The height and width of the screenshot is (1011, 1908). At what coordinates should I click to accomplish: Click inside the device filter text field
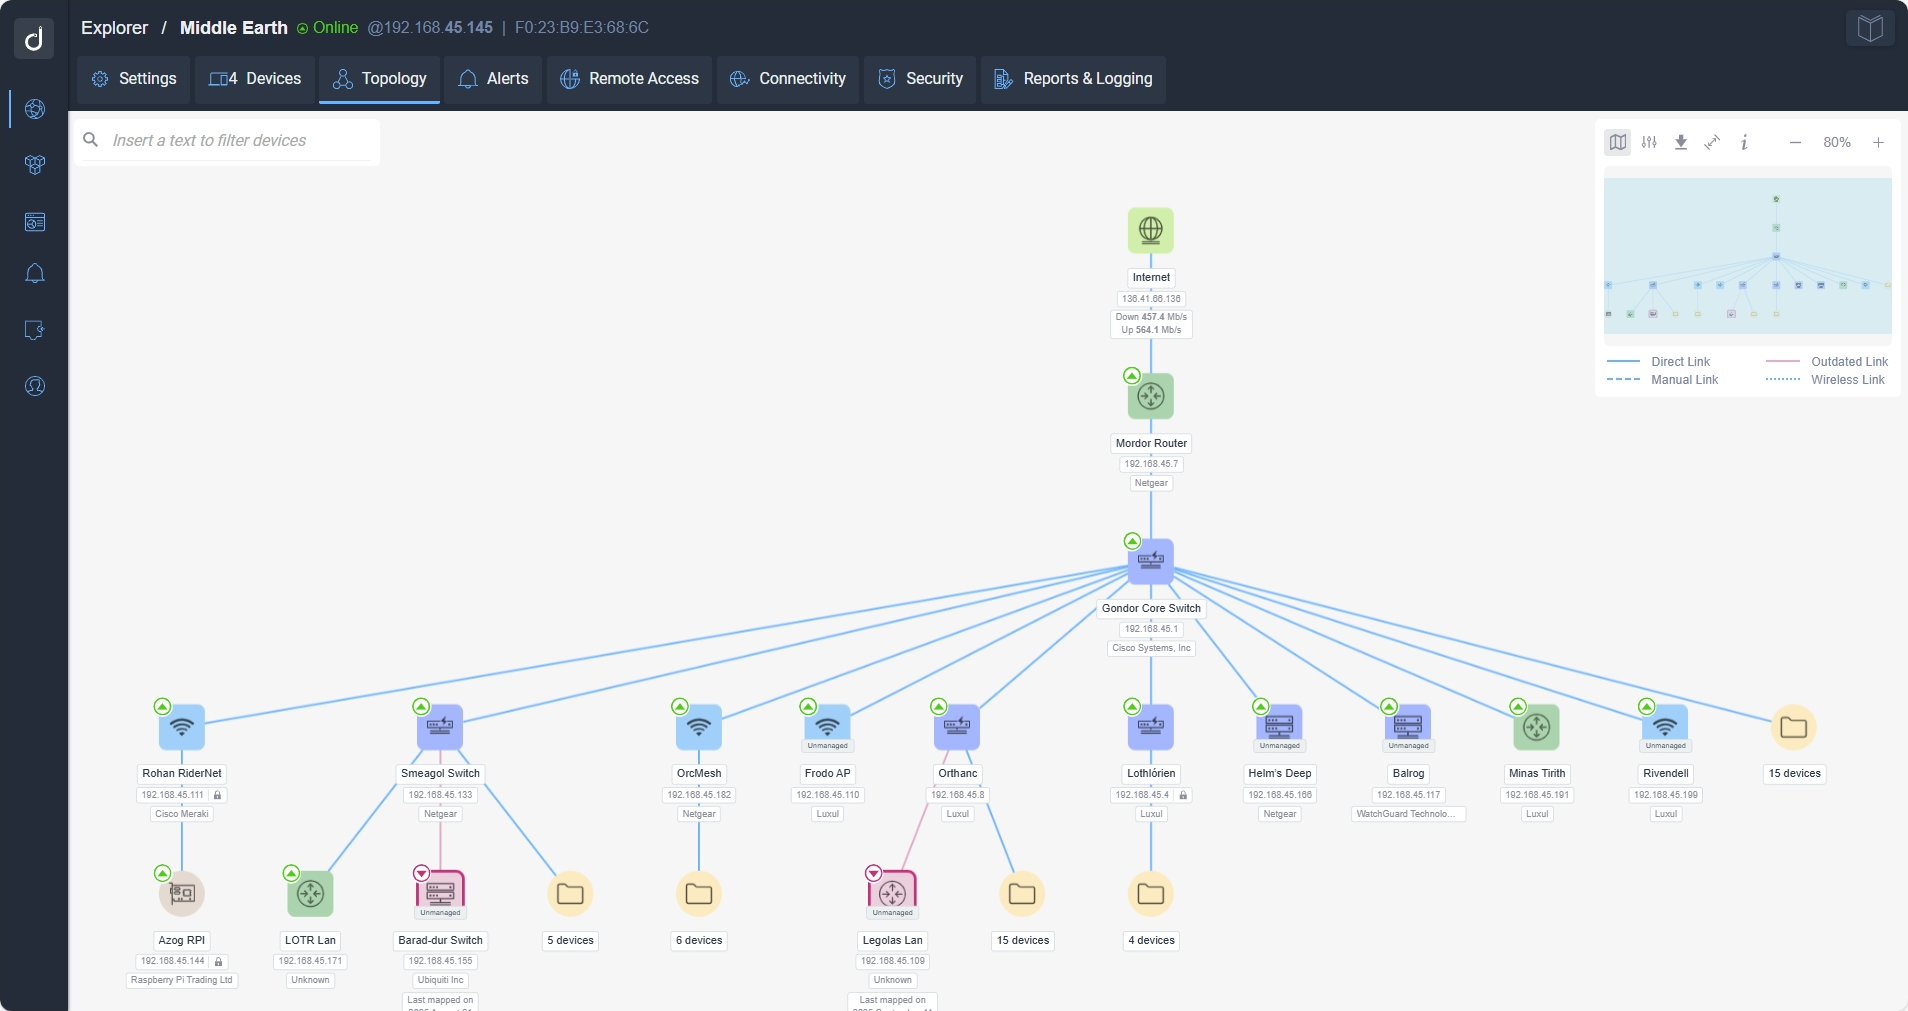[x=230, y=140]
